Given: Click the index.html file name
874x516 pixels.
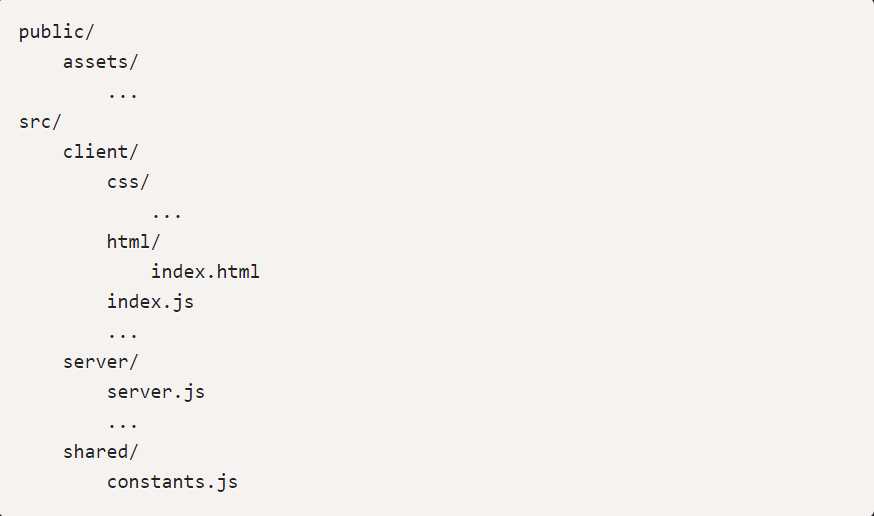Looking at the screenshot, I should tap(206, 271).
